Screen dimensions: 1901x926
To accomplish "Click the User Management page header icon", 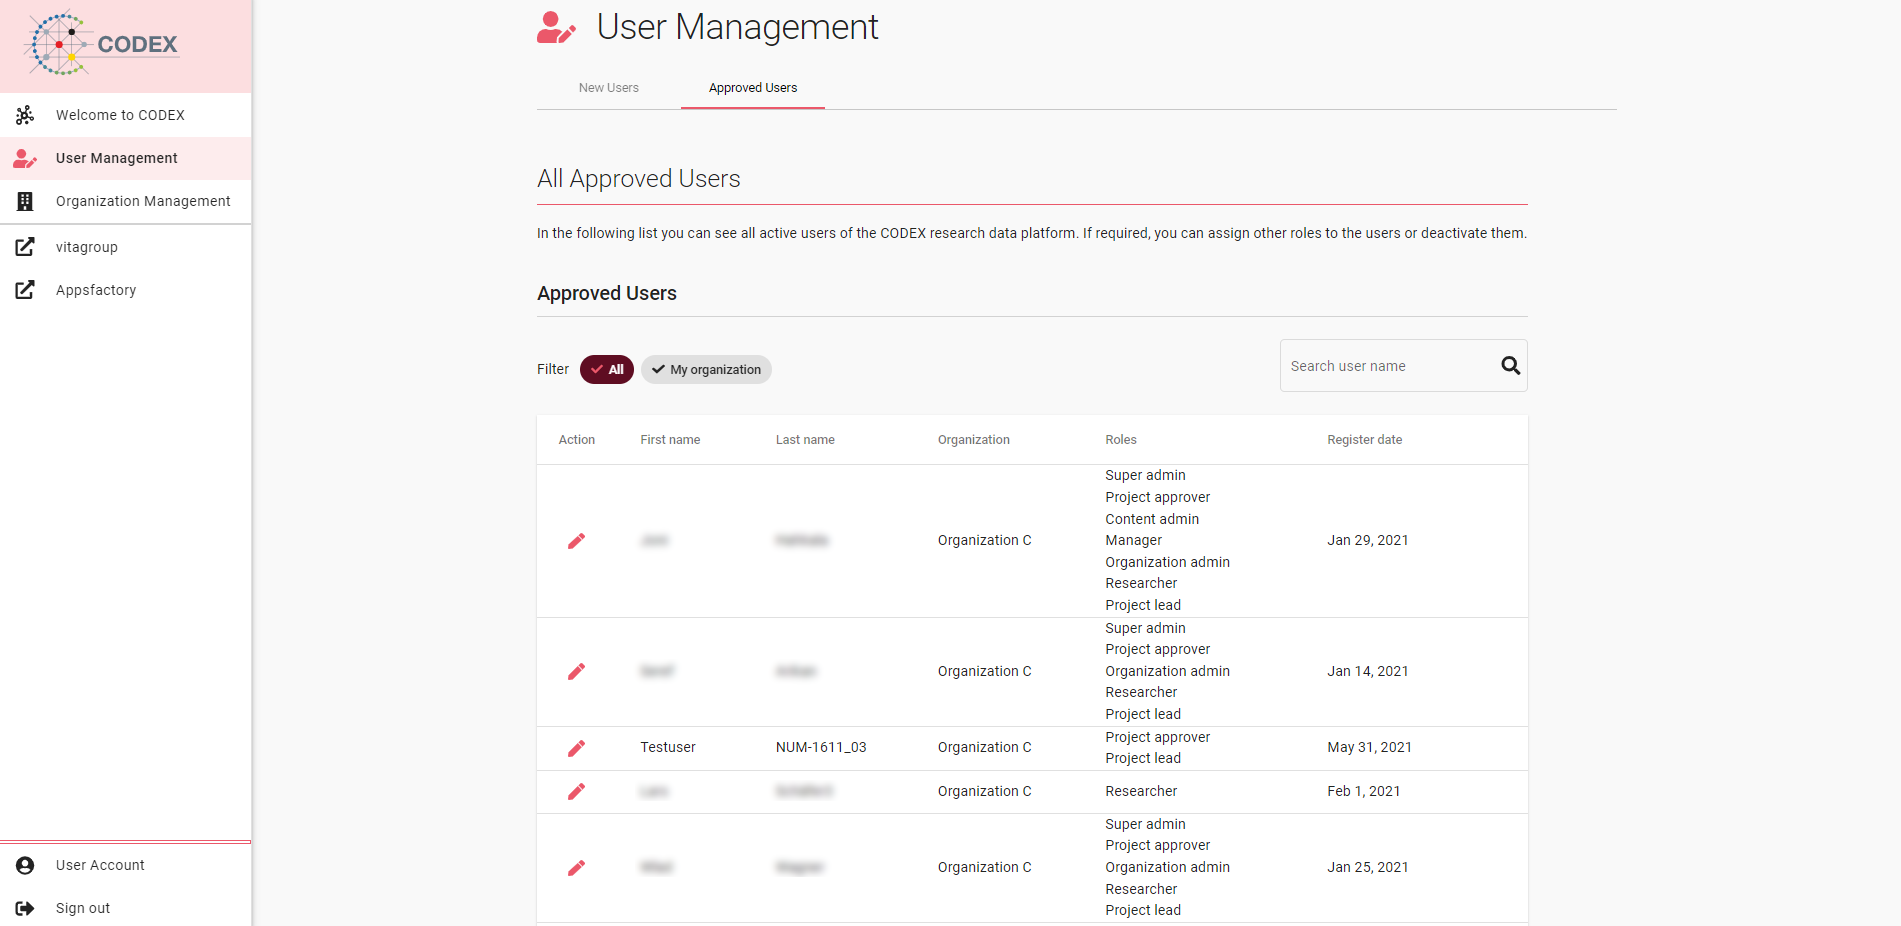I will click(x=556, y=28).
